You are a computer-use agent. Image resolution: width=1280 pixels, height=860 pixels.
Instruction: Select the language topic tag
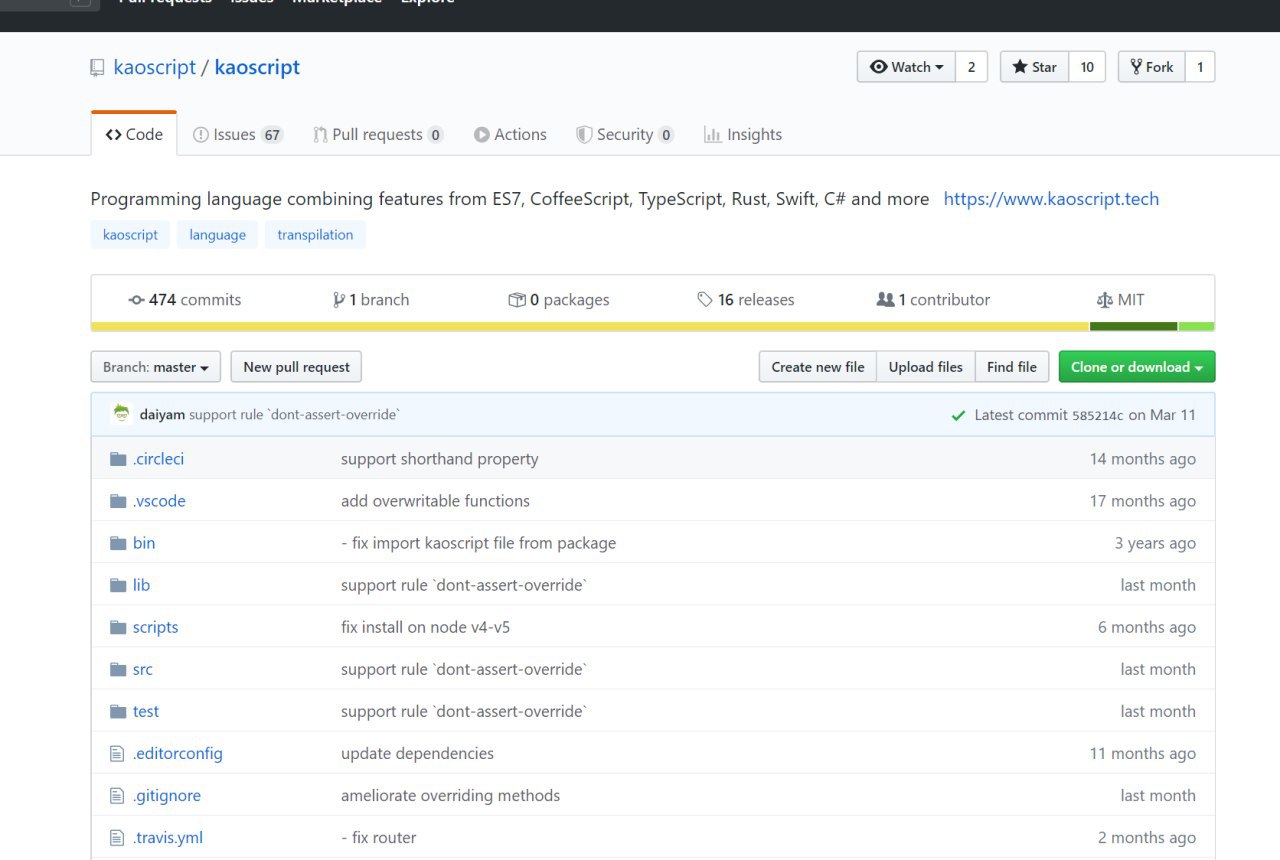coord(217,235)
